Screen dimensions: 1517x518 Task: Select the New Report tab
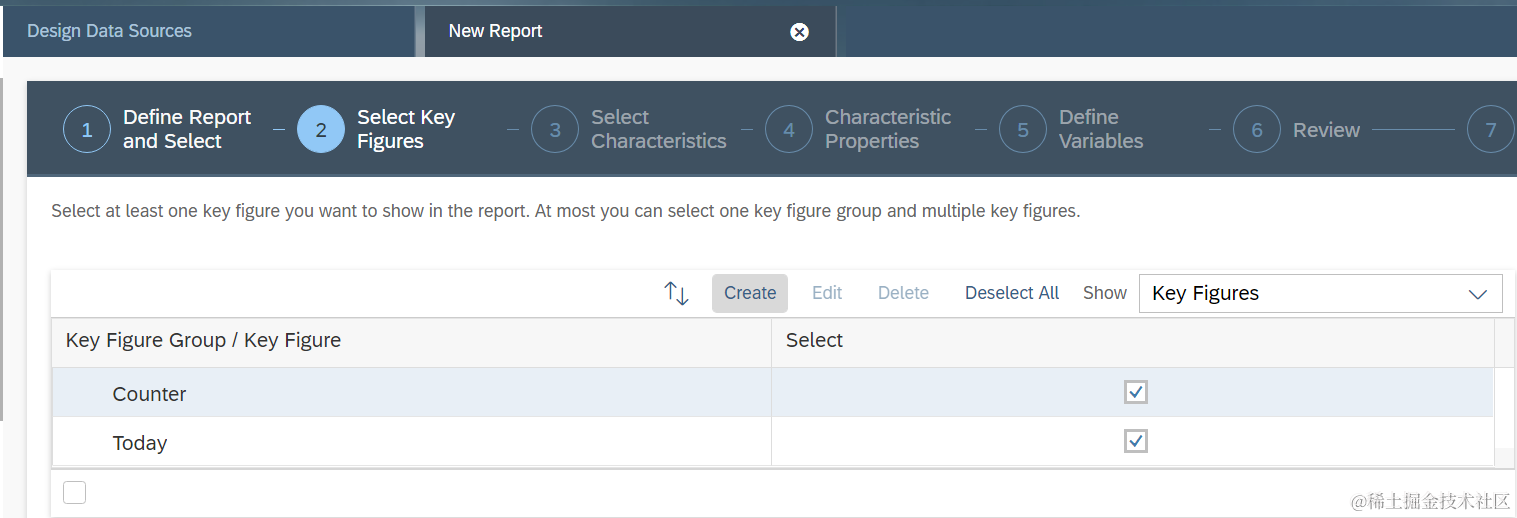496,31
